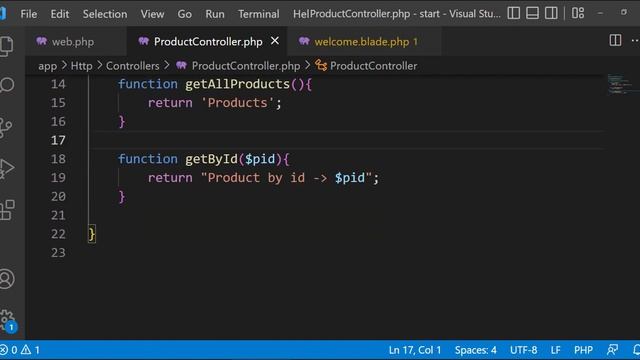Click the minimap code overview

point(620,84)
